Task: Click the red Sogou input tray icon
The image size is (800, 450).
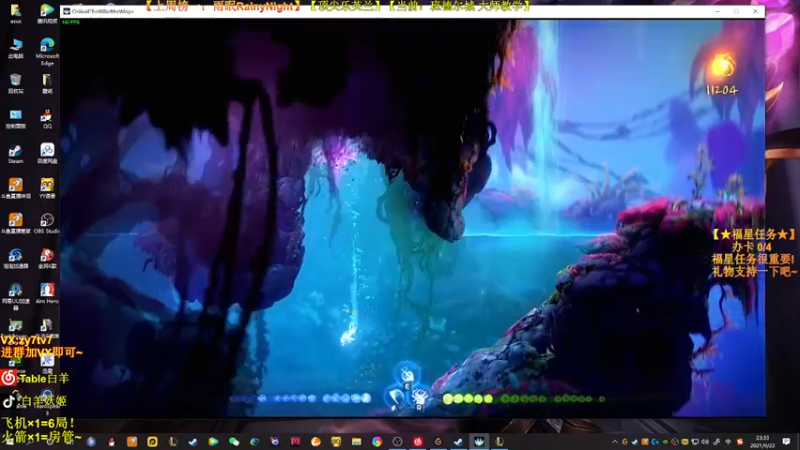Action: click(x=740, y=442)
